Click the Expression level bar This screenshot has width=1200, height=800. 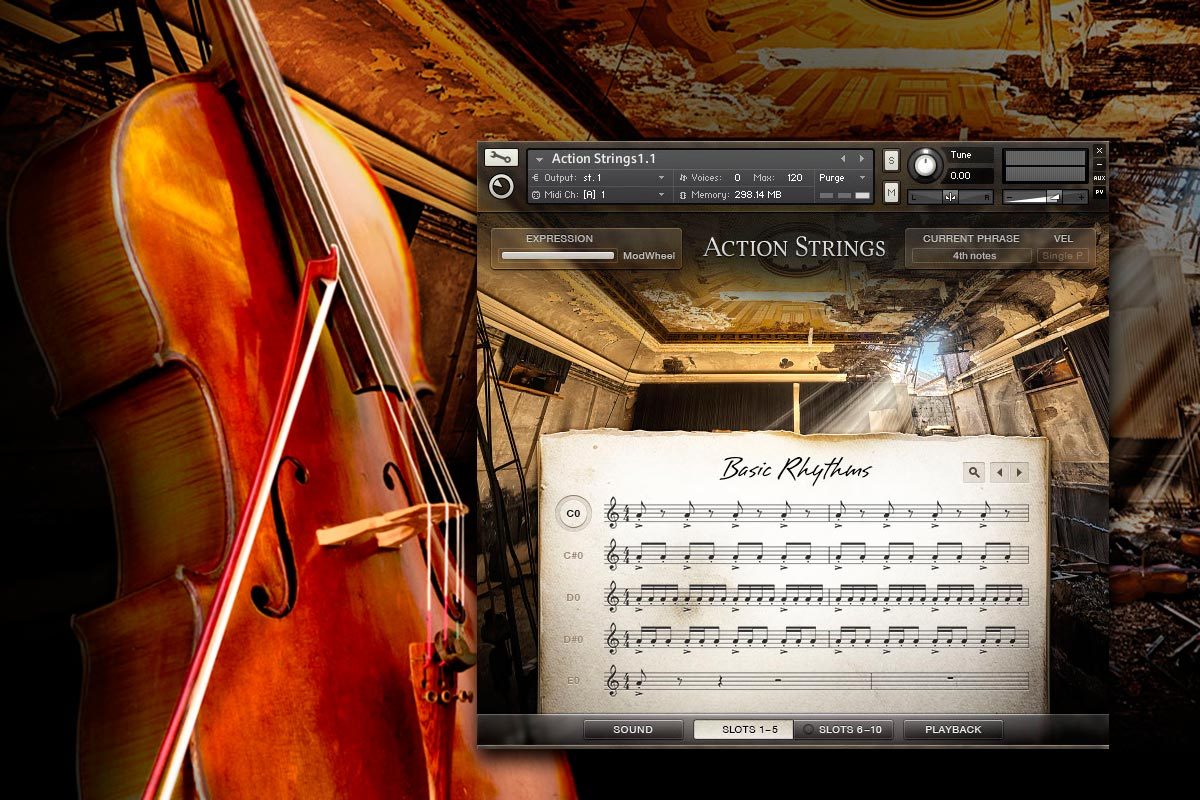[558, 256]
